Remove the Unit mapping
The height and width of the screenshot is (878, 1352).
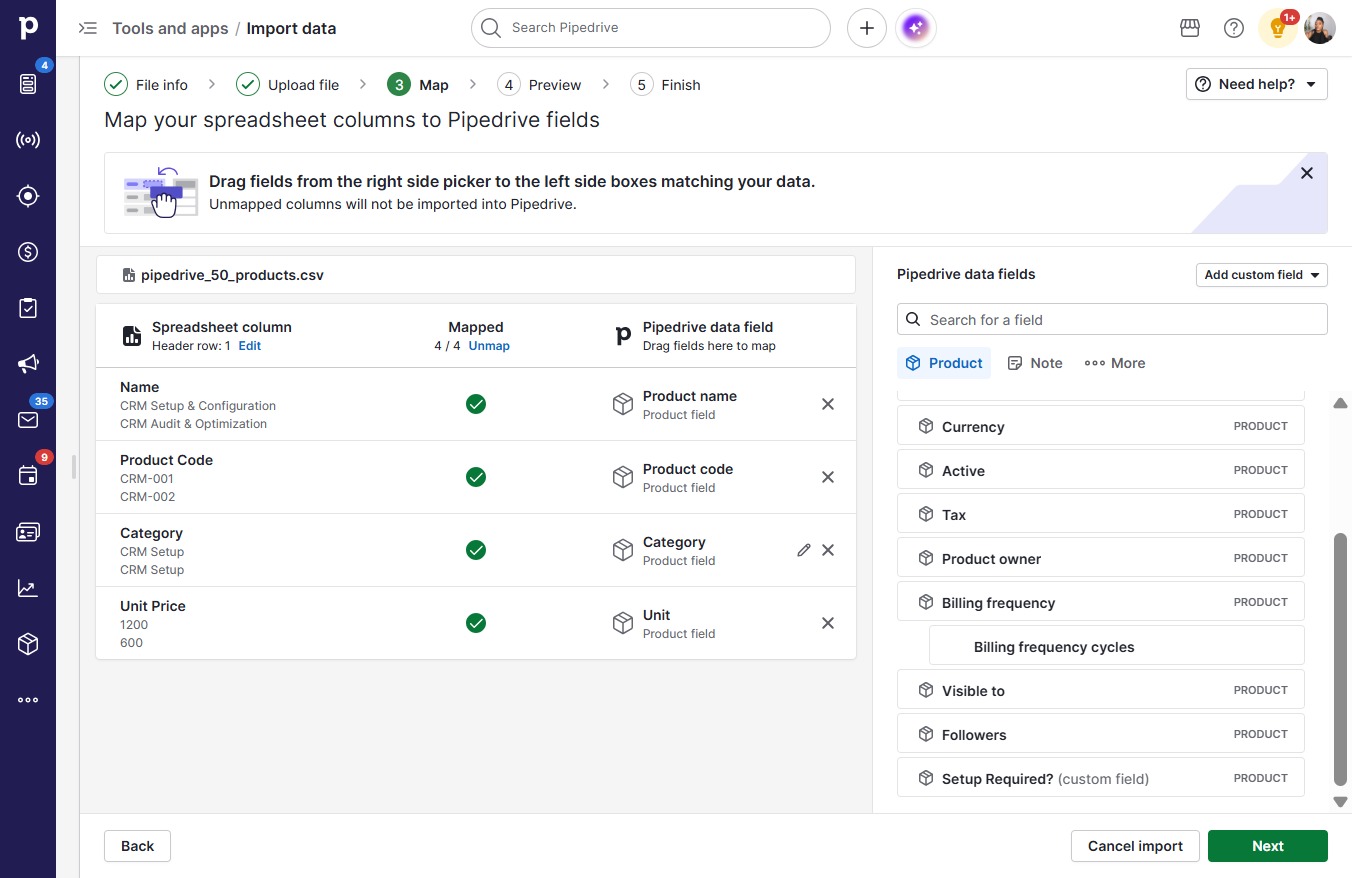828,623
